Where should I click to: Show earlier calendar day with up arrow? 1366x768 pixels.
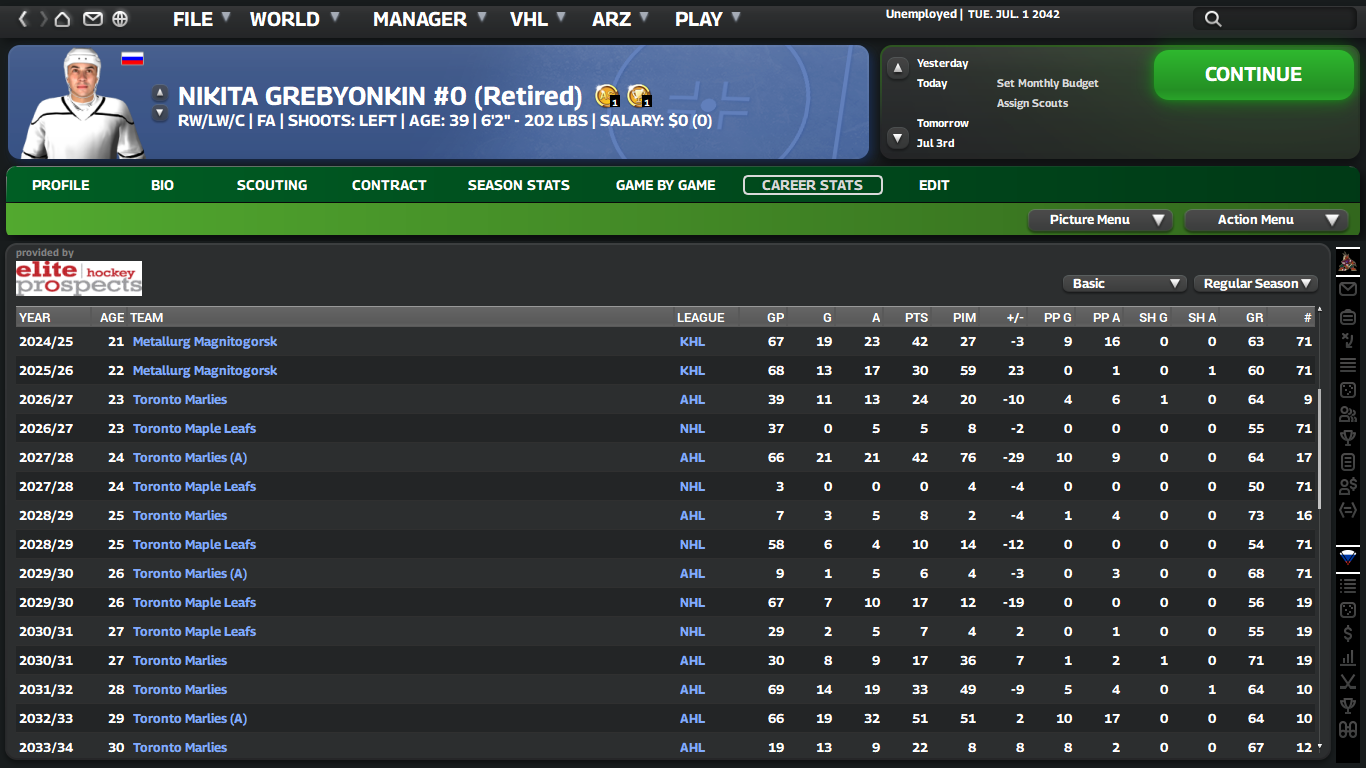coord(898,68)
